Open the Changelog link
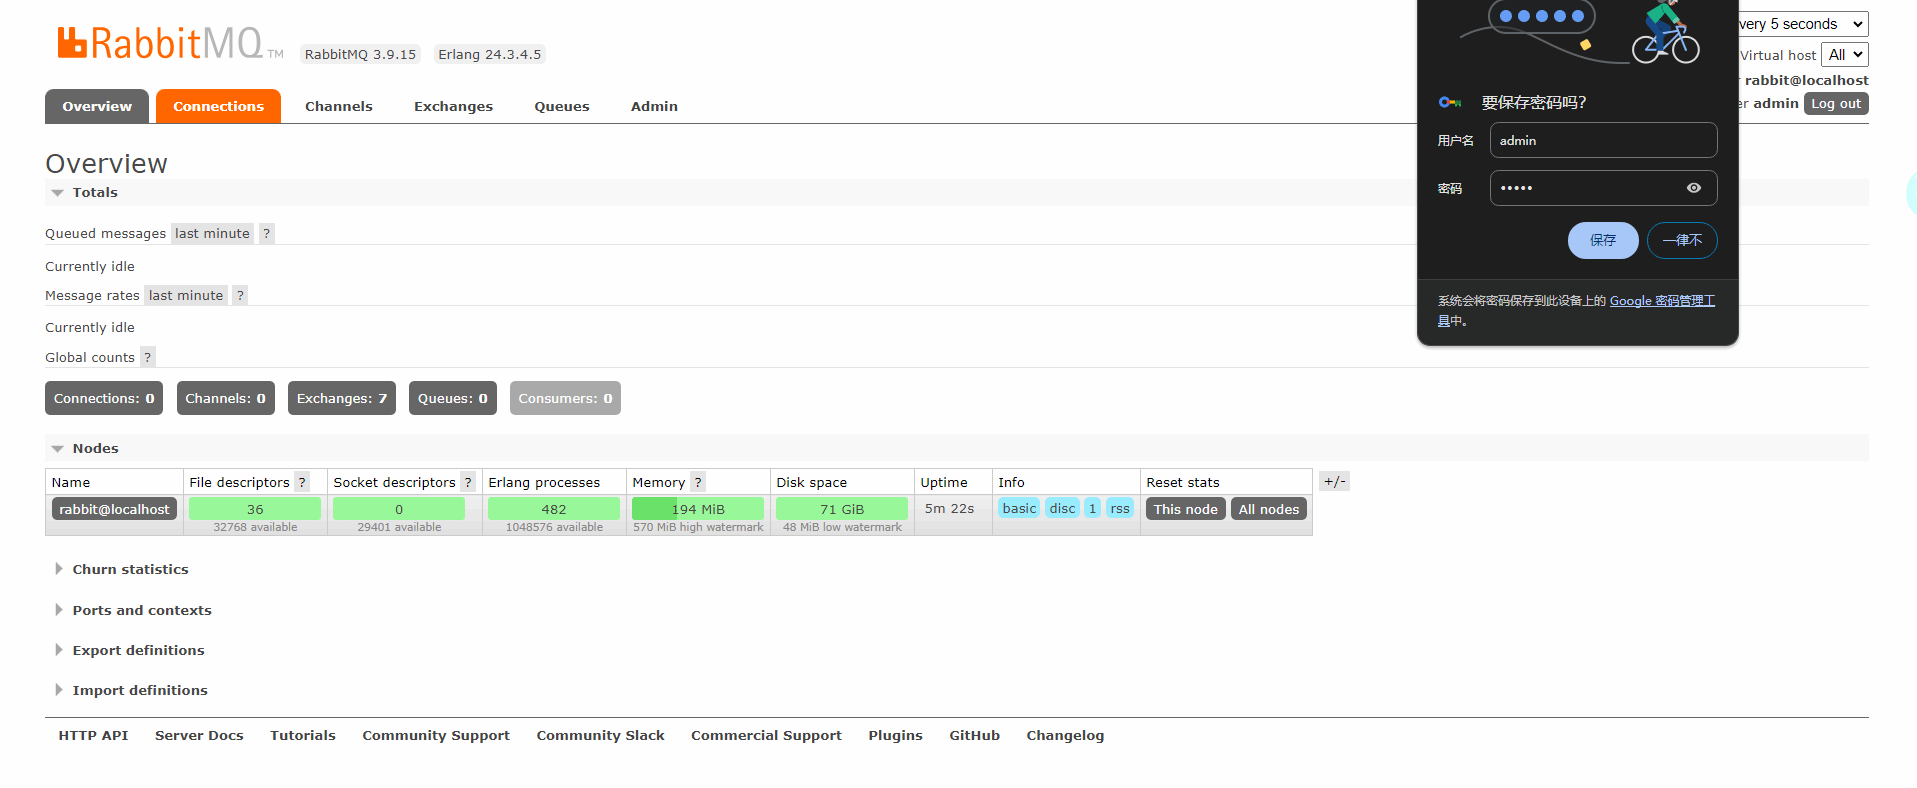1917x788 pixels. pos(1065,735)
